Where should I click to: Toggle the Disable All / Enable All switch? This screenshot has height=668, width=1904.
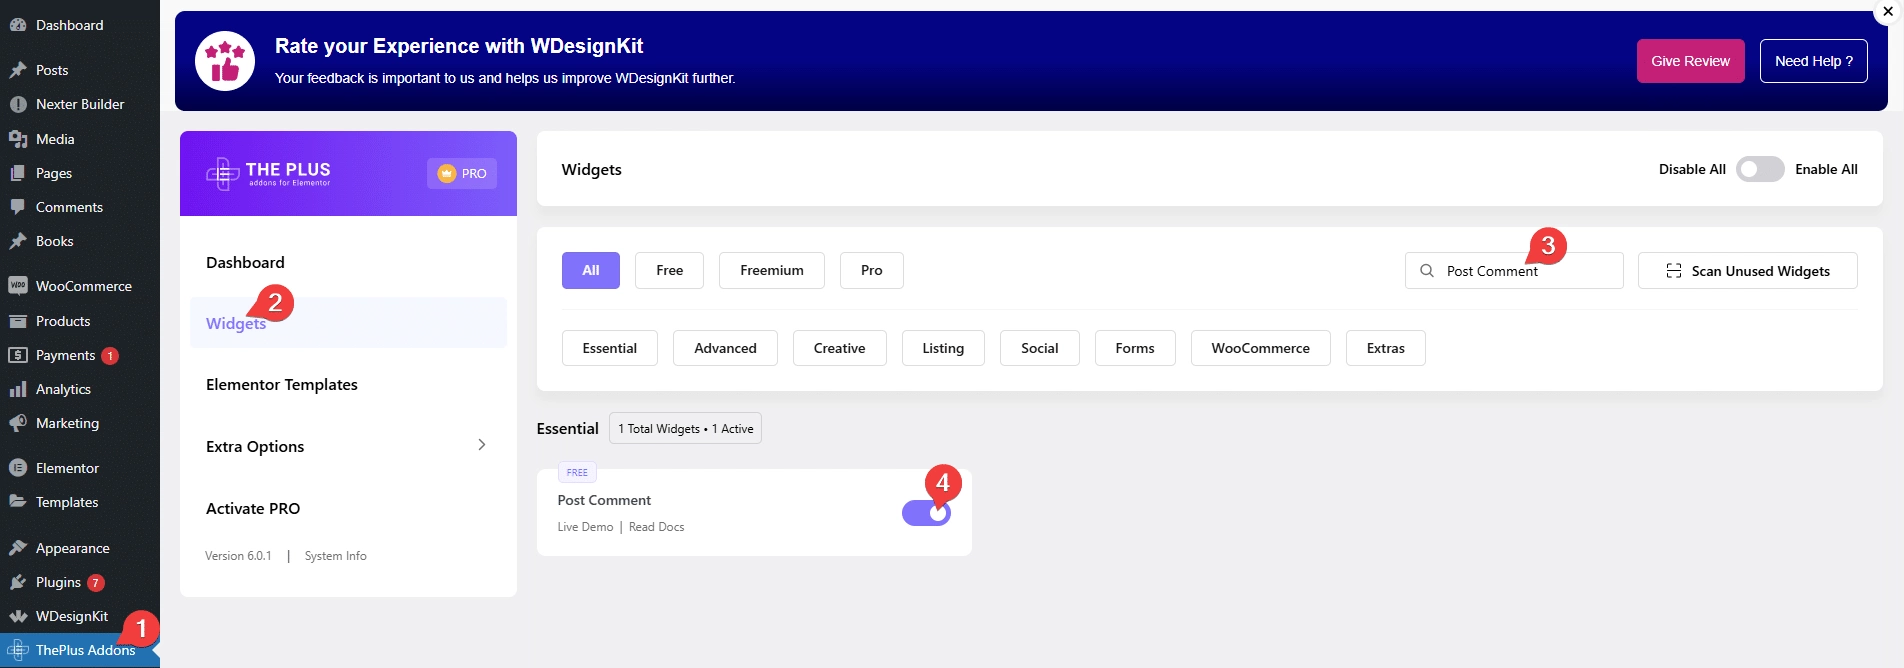1759,169
